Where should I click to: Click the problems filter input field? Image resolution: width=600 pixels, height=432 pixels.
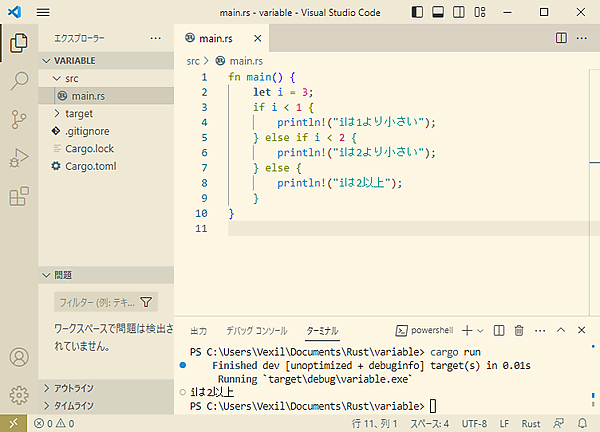click(95, 301)
